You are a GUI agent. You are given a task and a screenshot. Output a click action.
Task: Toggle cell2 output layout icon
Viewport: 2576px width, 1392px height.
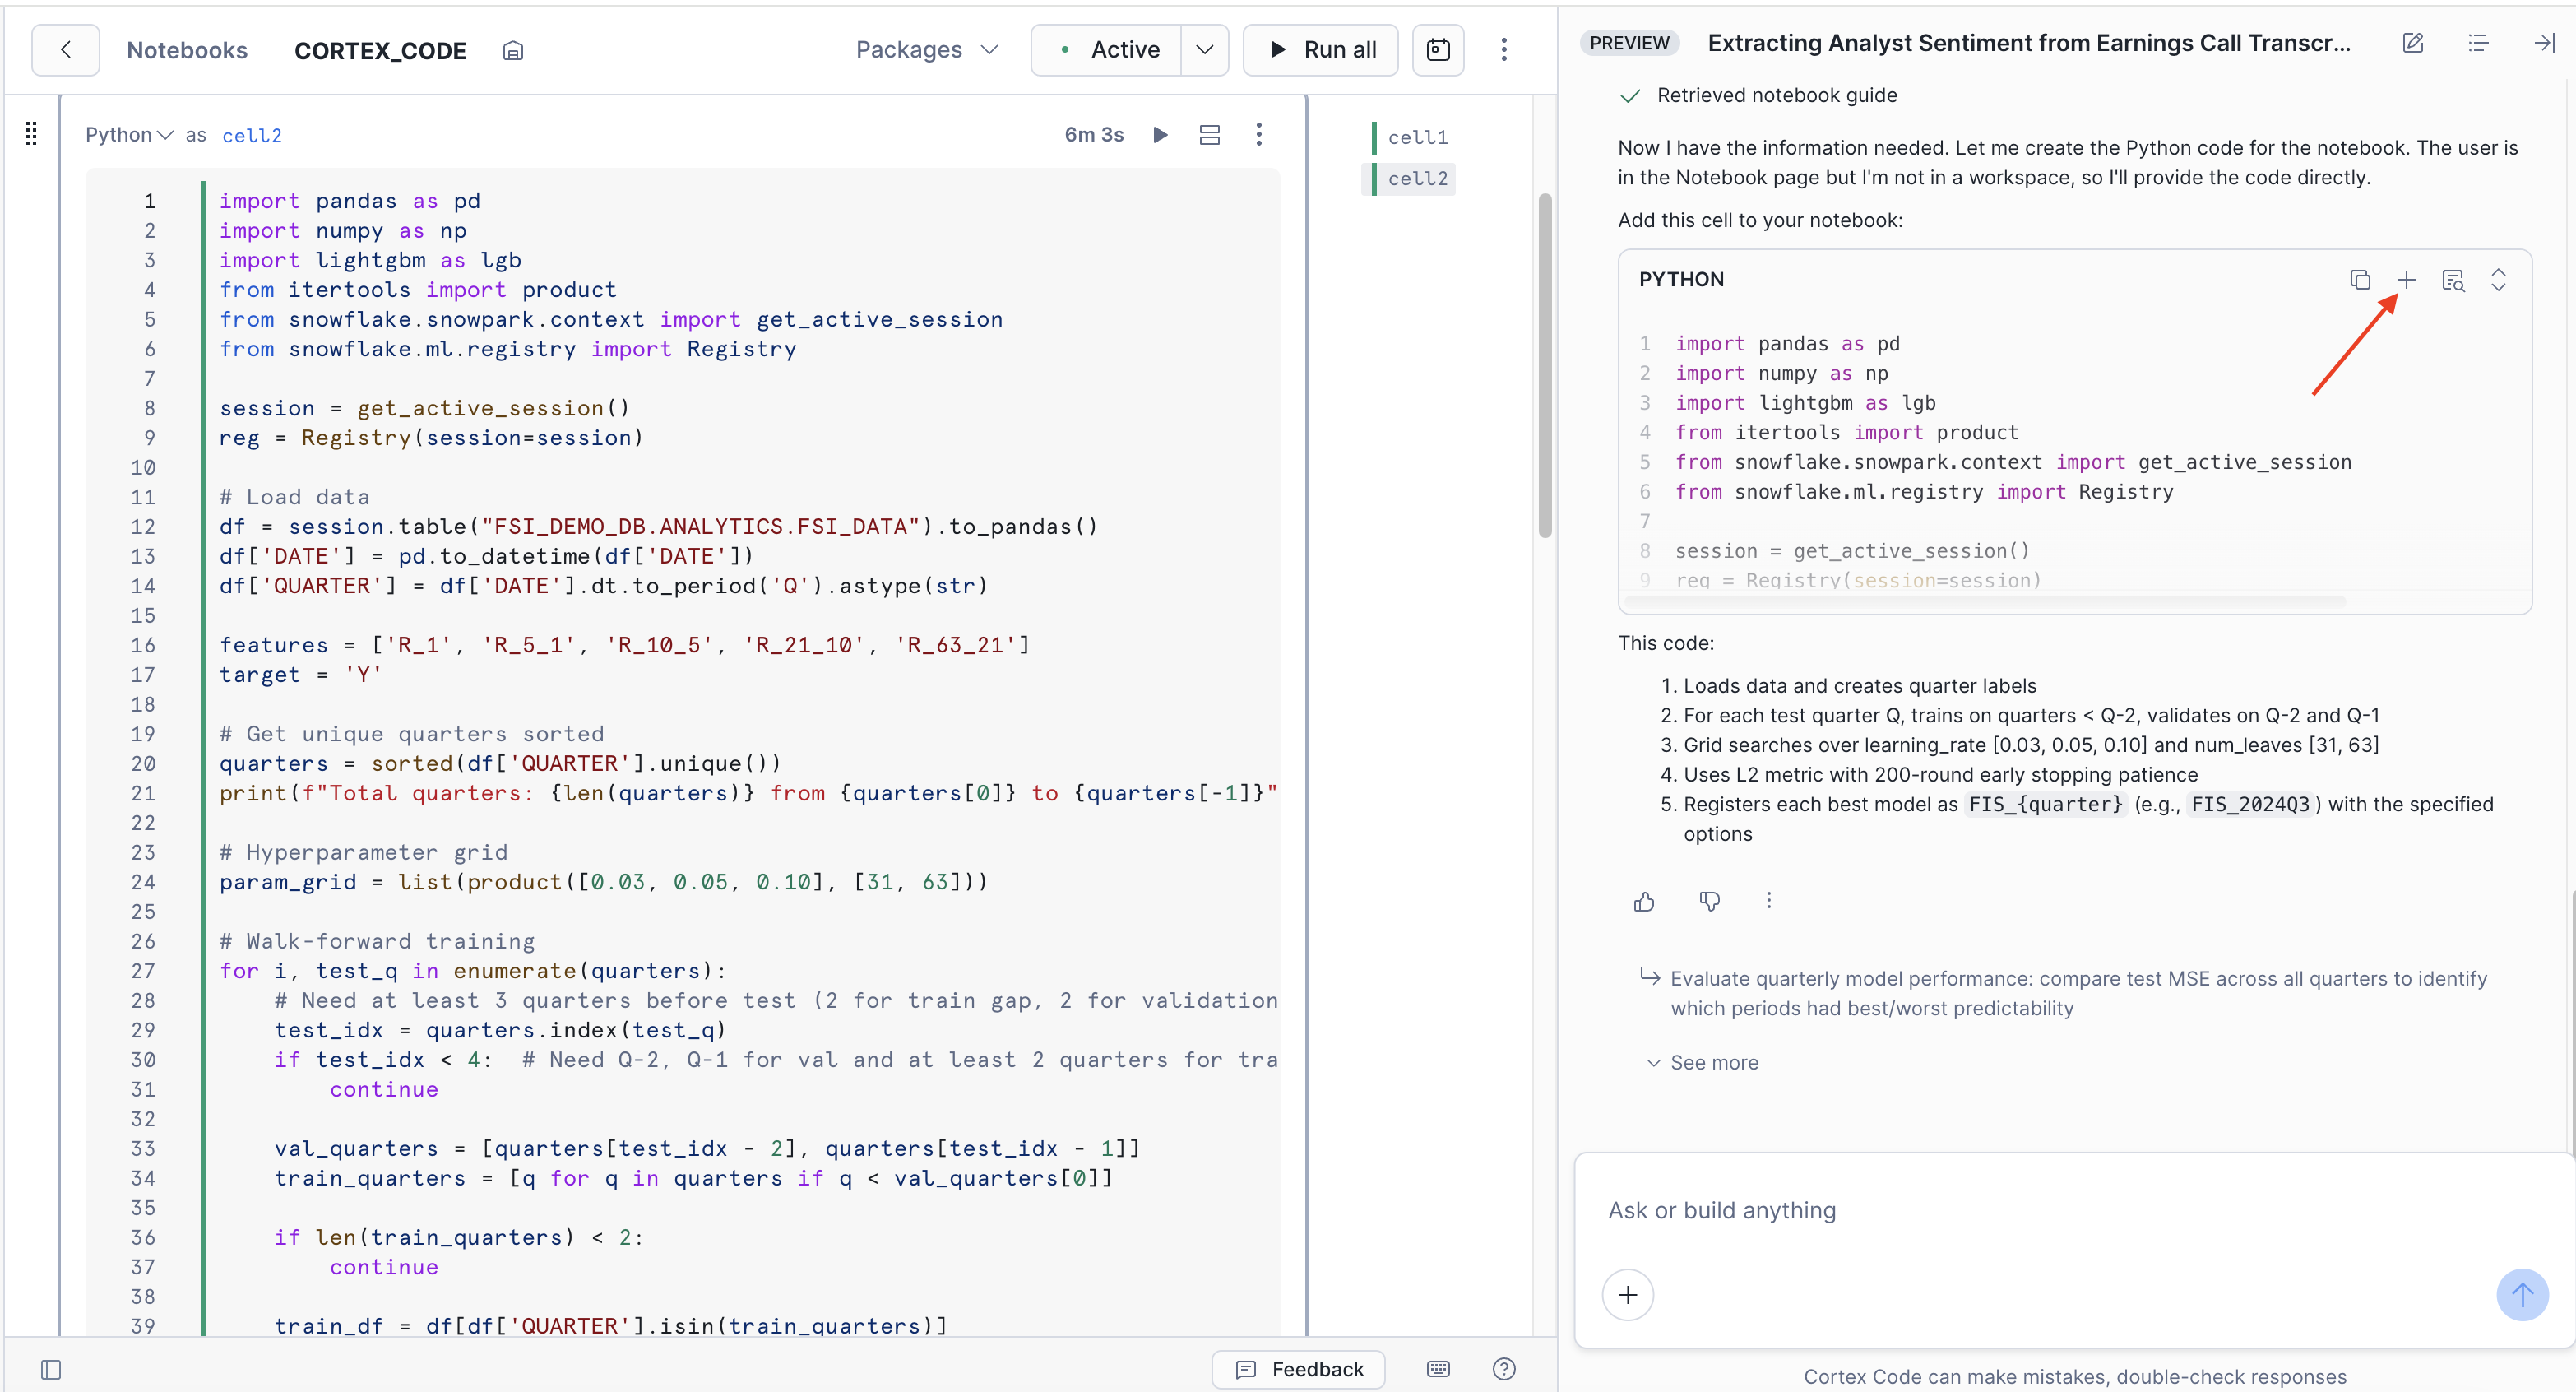[x=1209, y=135]
